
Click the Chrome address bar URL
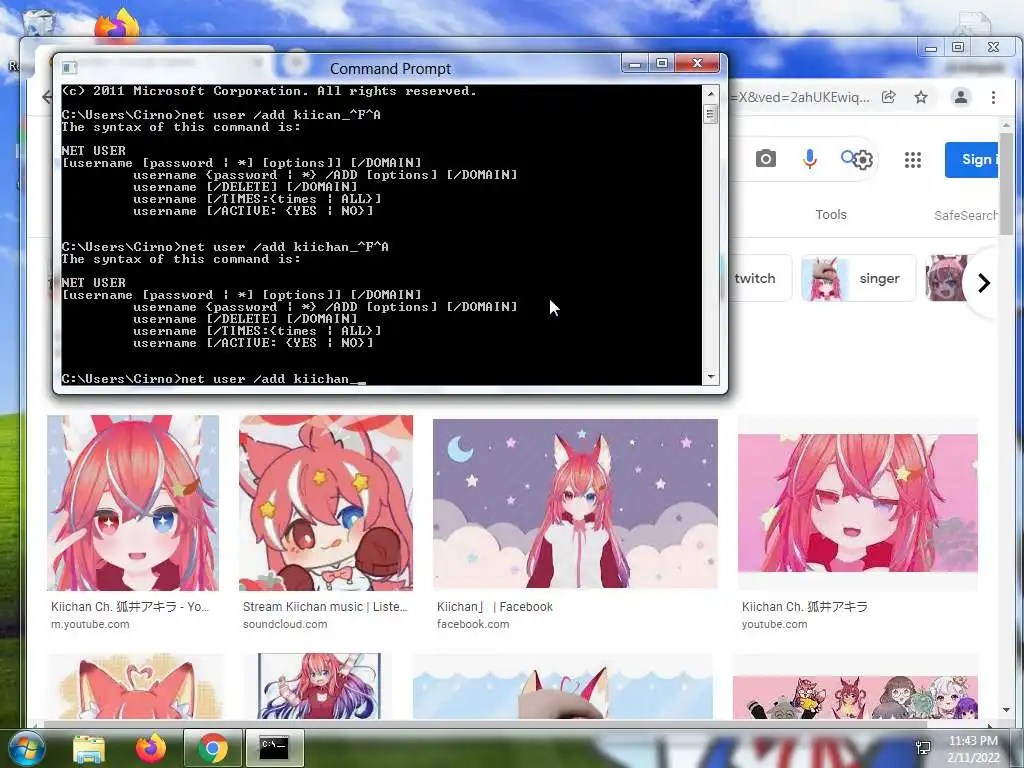(800, 97)
